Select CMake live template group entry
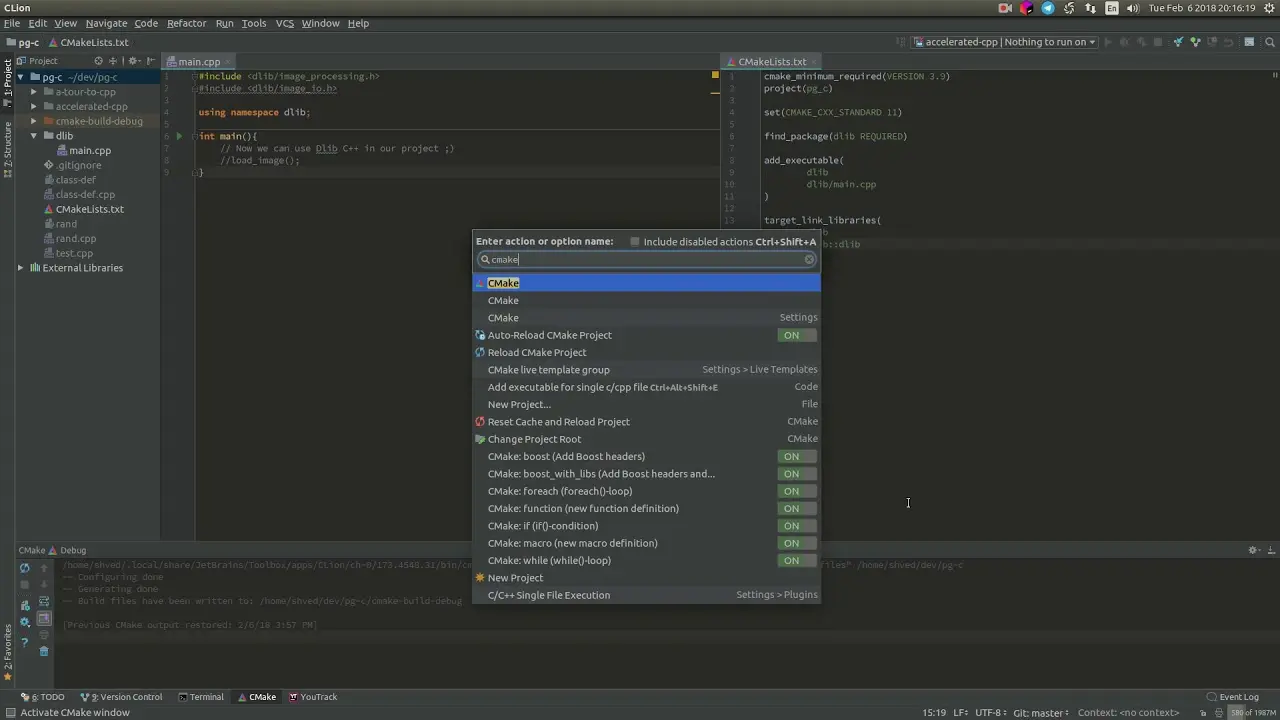The image size is (1280, 720). (646, 370)
